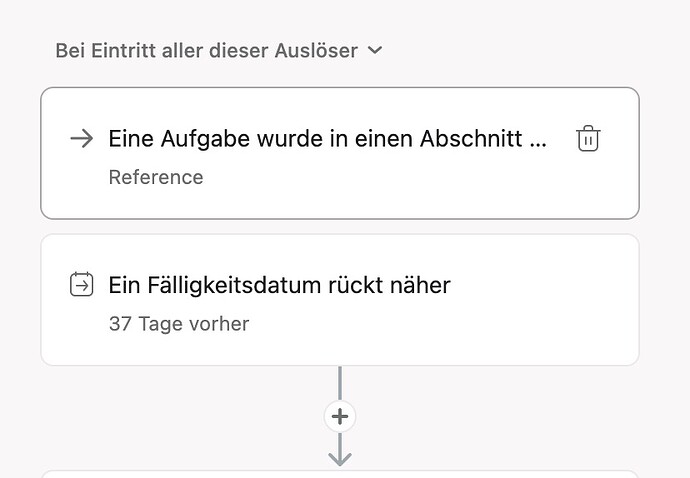The height and width of the screenshot is (478, 690).
Task: Click the arrow icon on the Aufgabe trigger
Action: (81, 139)
